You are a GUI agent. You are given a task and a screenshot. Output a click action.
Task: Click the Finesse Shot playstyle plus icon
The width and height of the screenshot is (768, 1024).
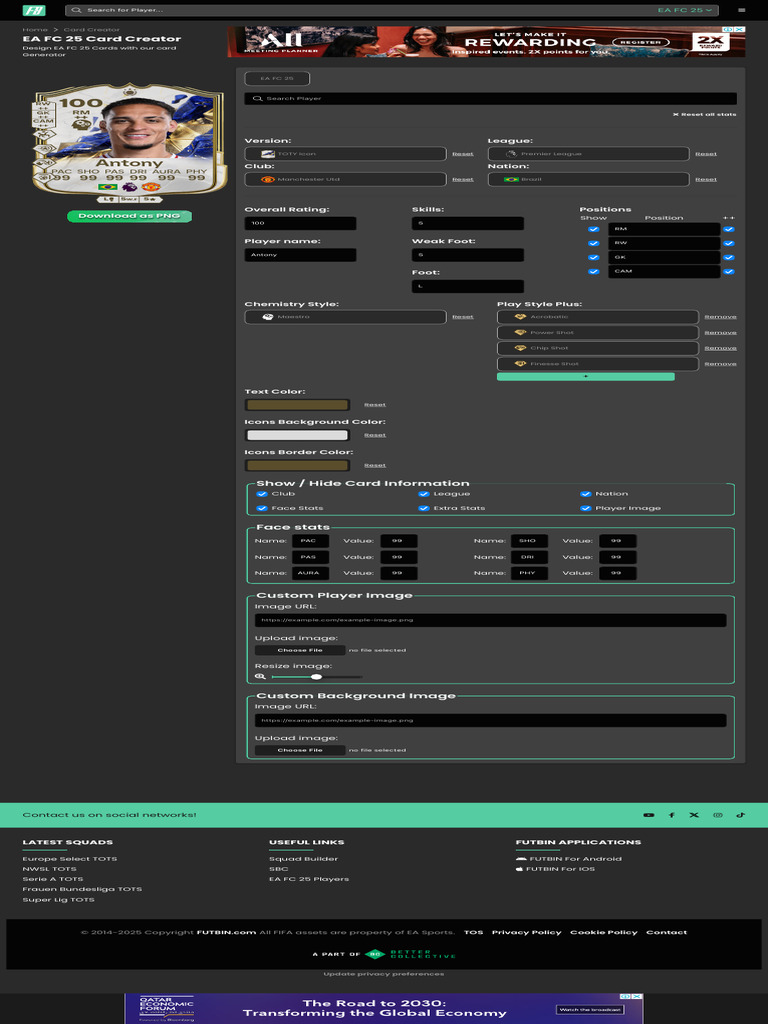pos(520,364)
